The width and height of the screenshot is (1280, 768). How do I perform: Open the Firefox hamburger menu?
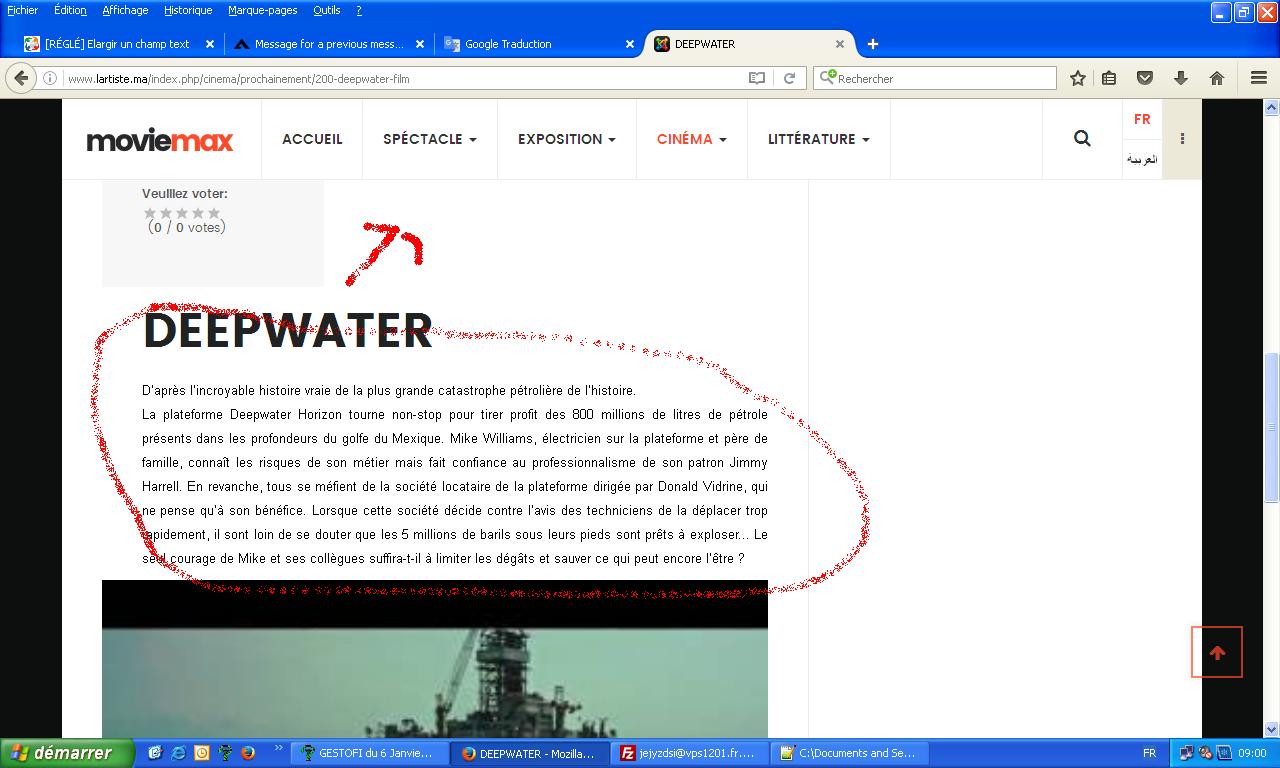point(1259,78)
